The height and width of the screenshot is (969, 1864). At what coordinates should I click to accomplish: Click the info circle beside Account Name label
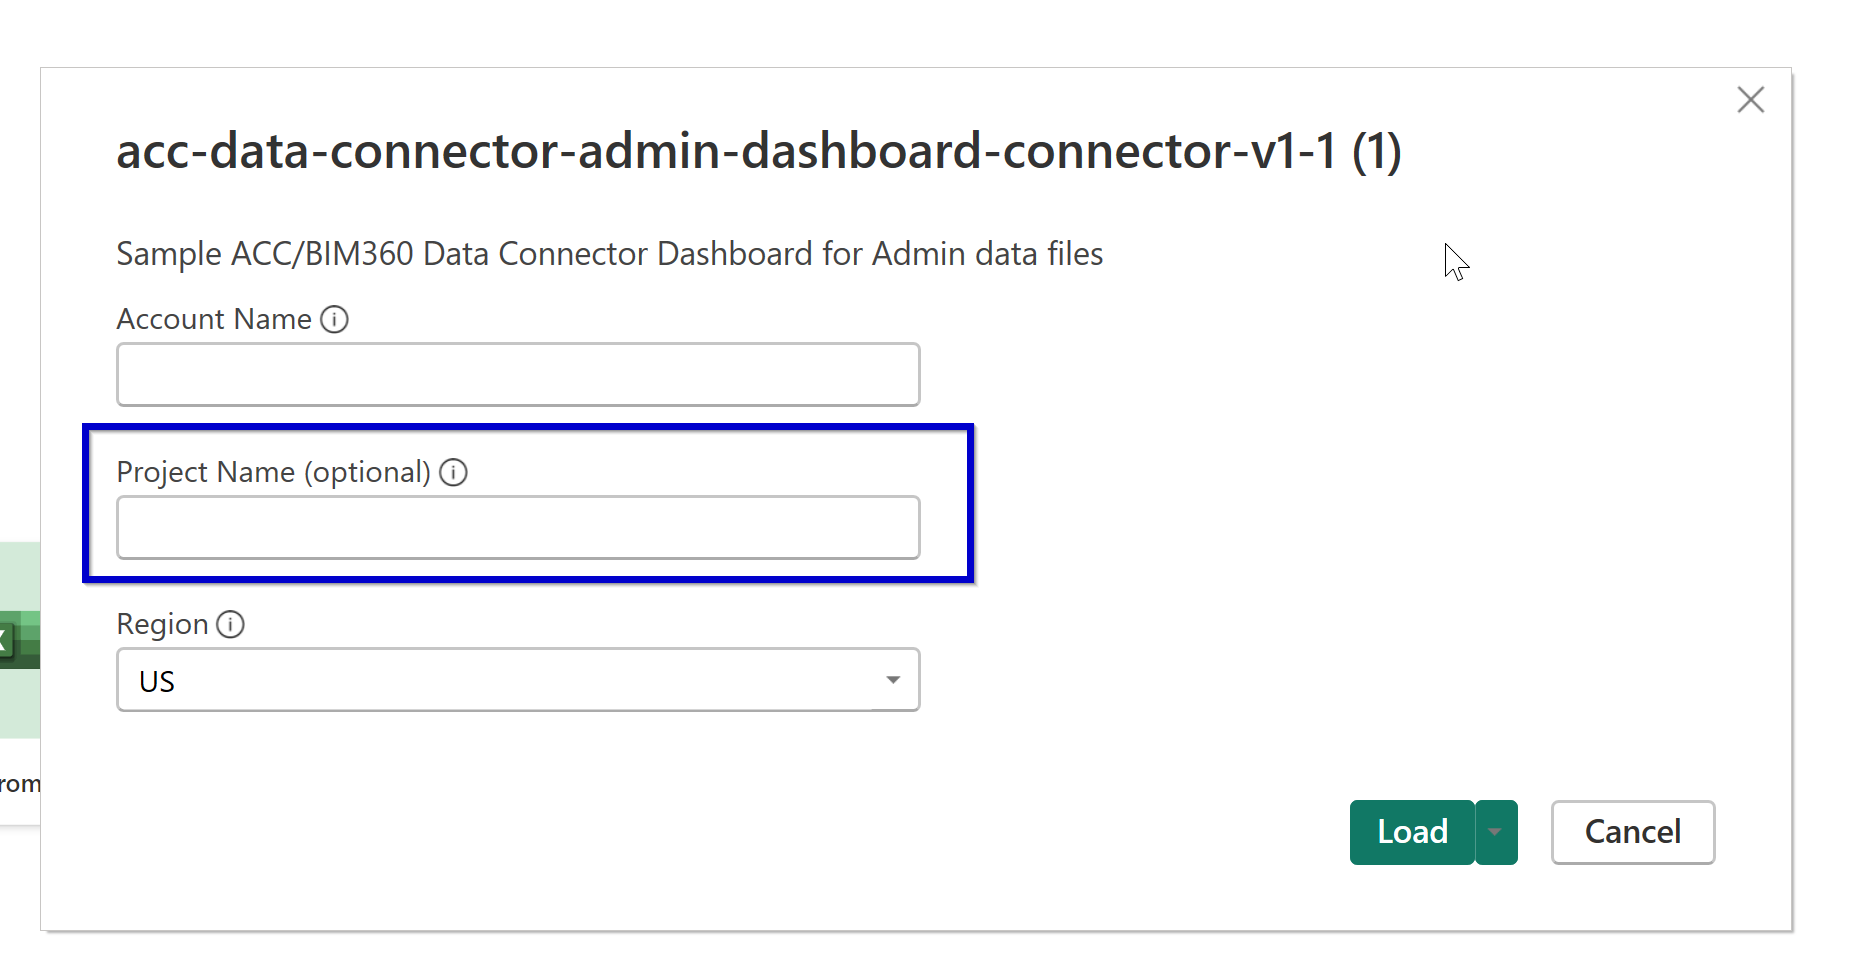click(x=336, y=319)
